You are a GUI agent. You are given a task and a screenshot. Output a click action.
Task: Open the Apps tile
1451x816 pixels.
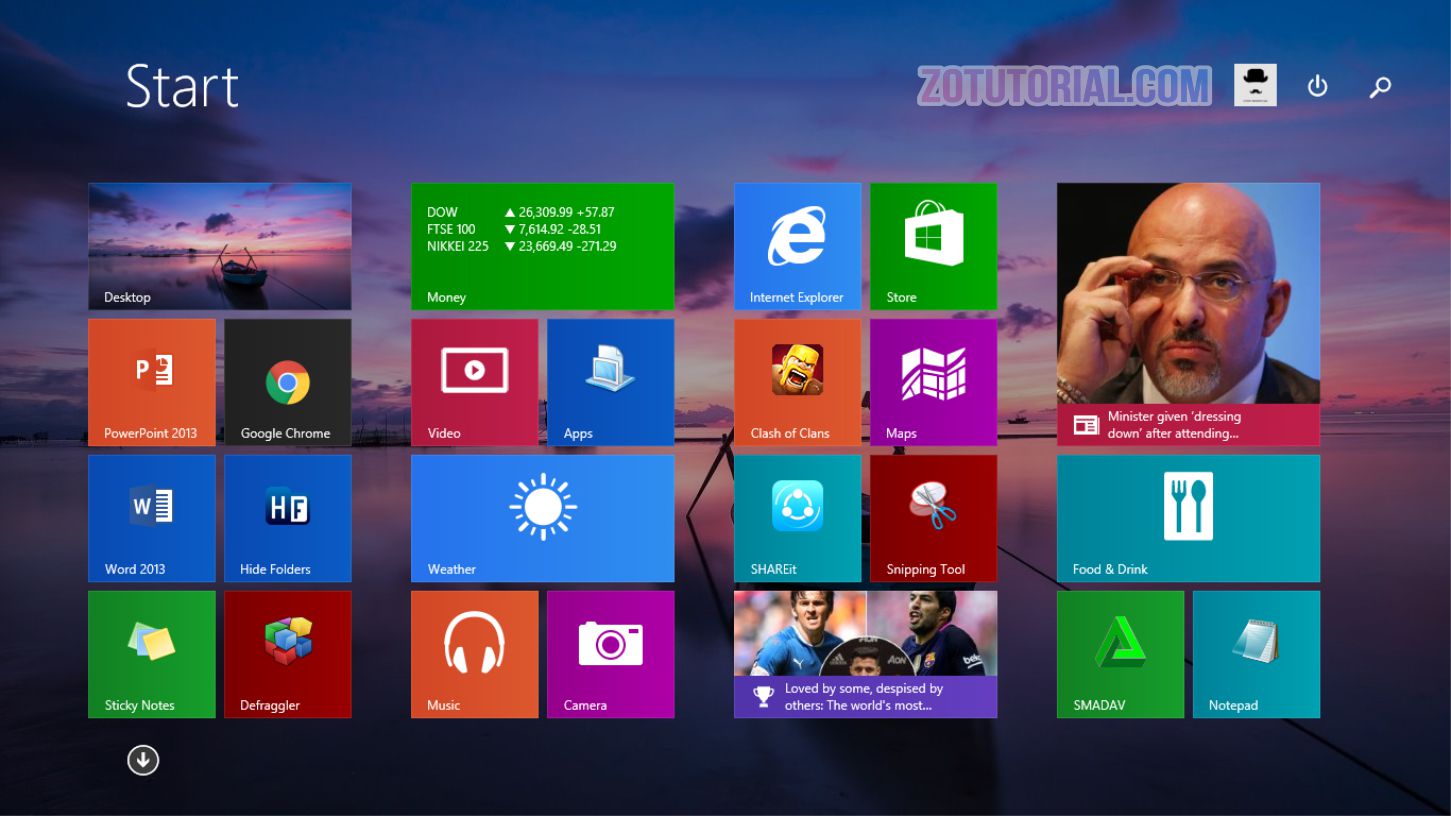[611, 382]
